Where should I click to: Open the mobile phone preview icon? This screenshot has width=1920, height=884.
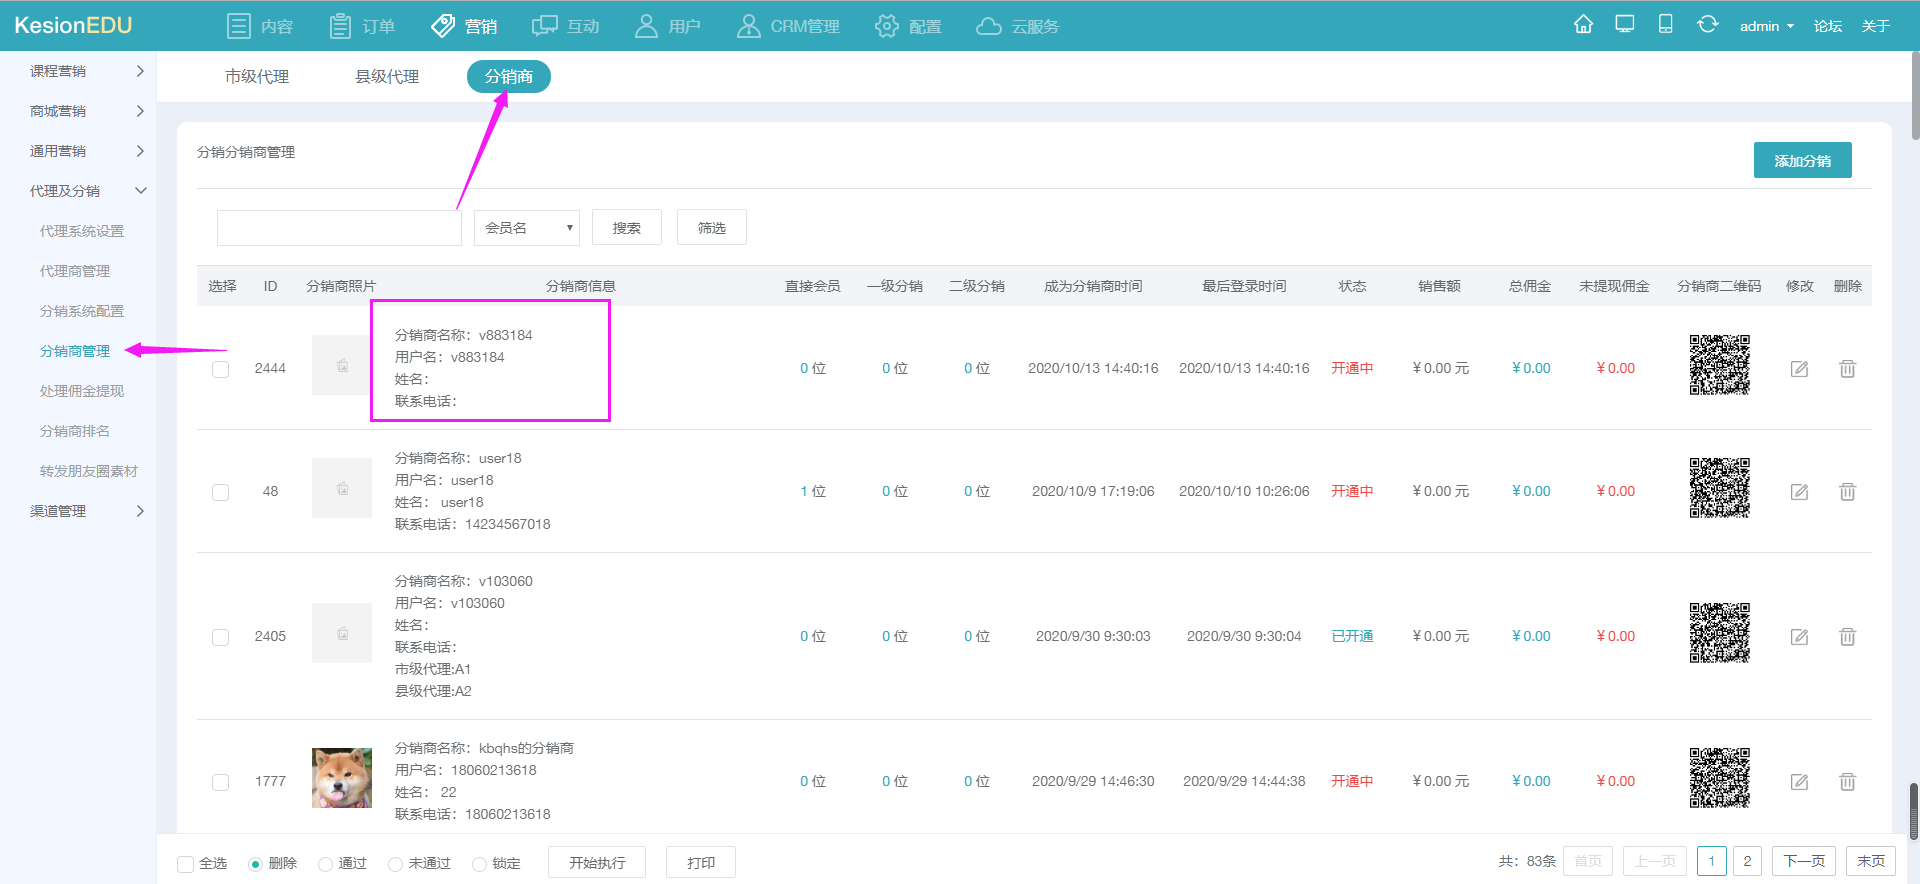[1666, 25]
